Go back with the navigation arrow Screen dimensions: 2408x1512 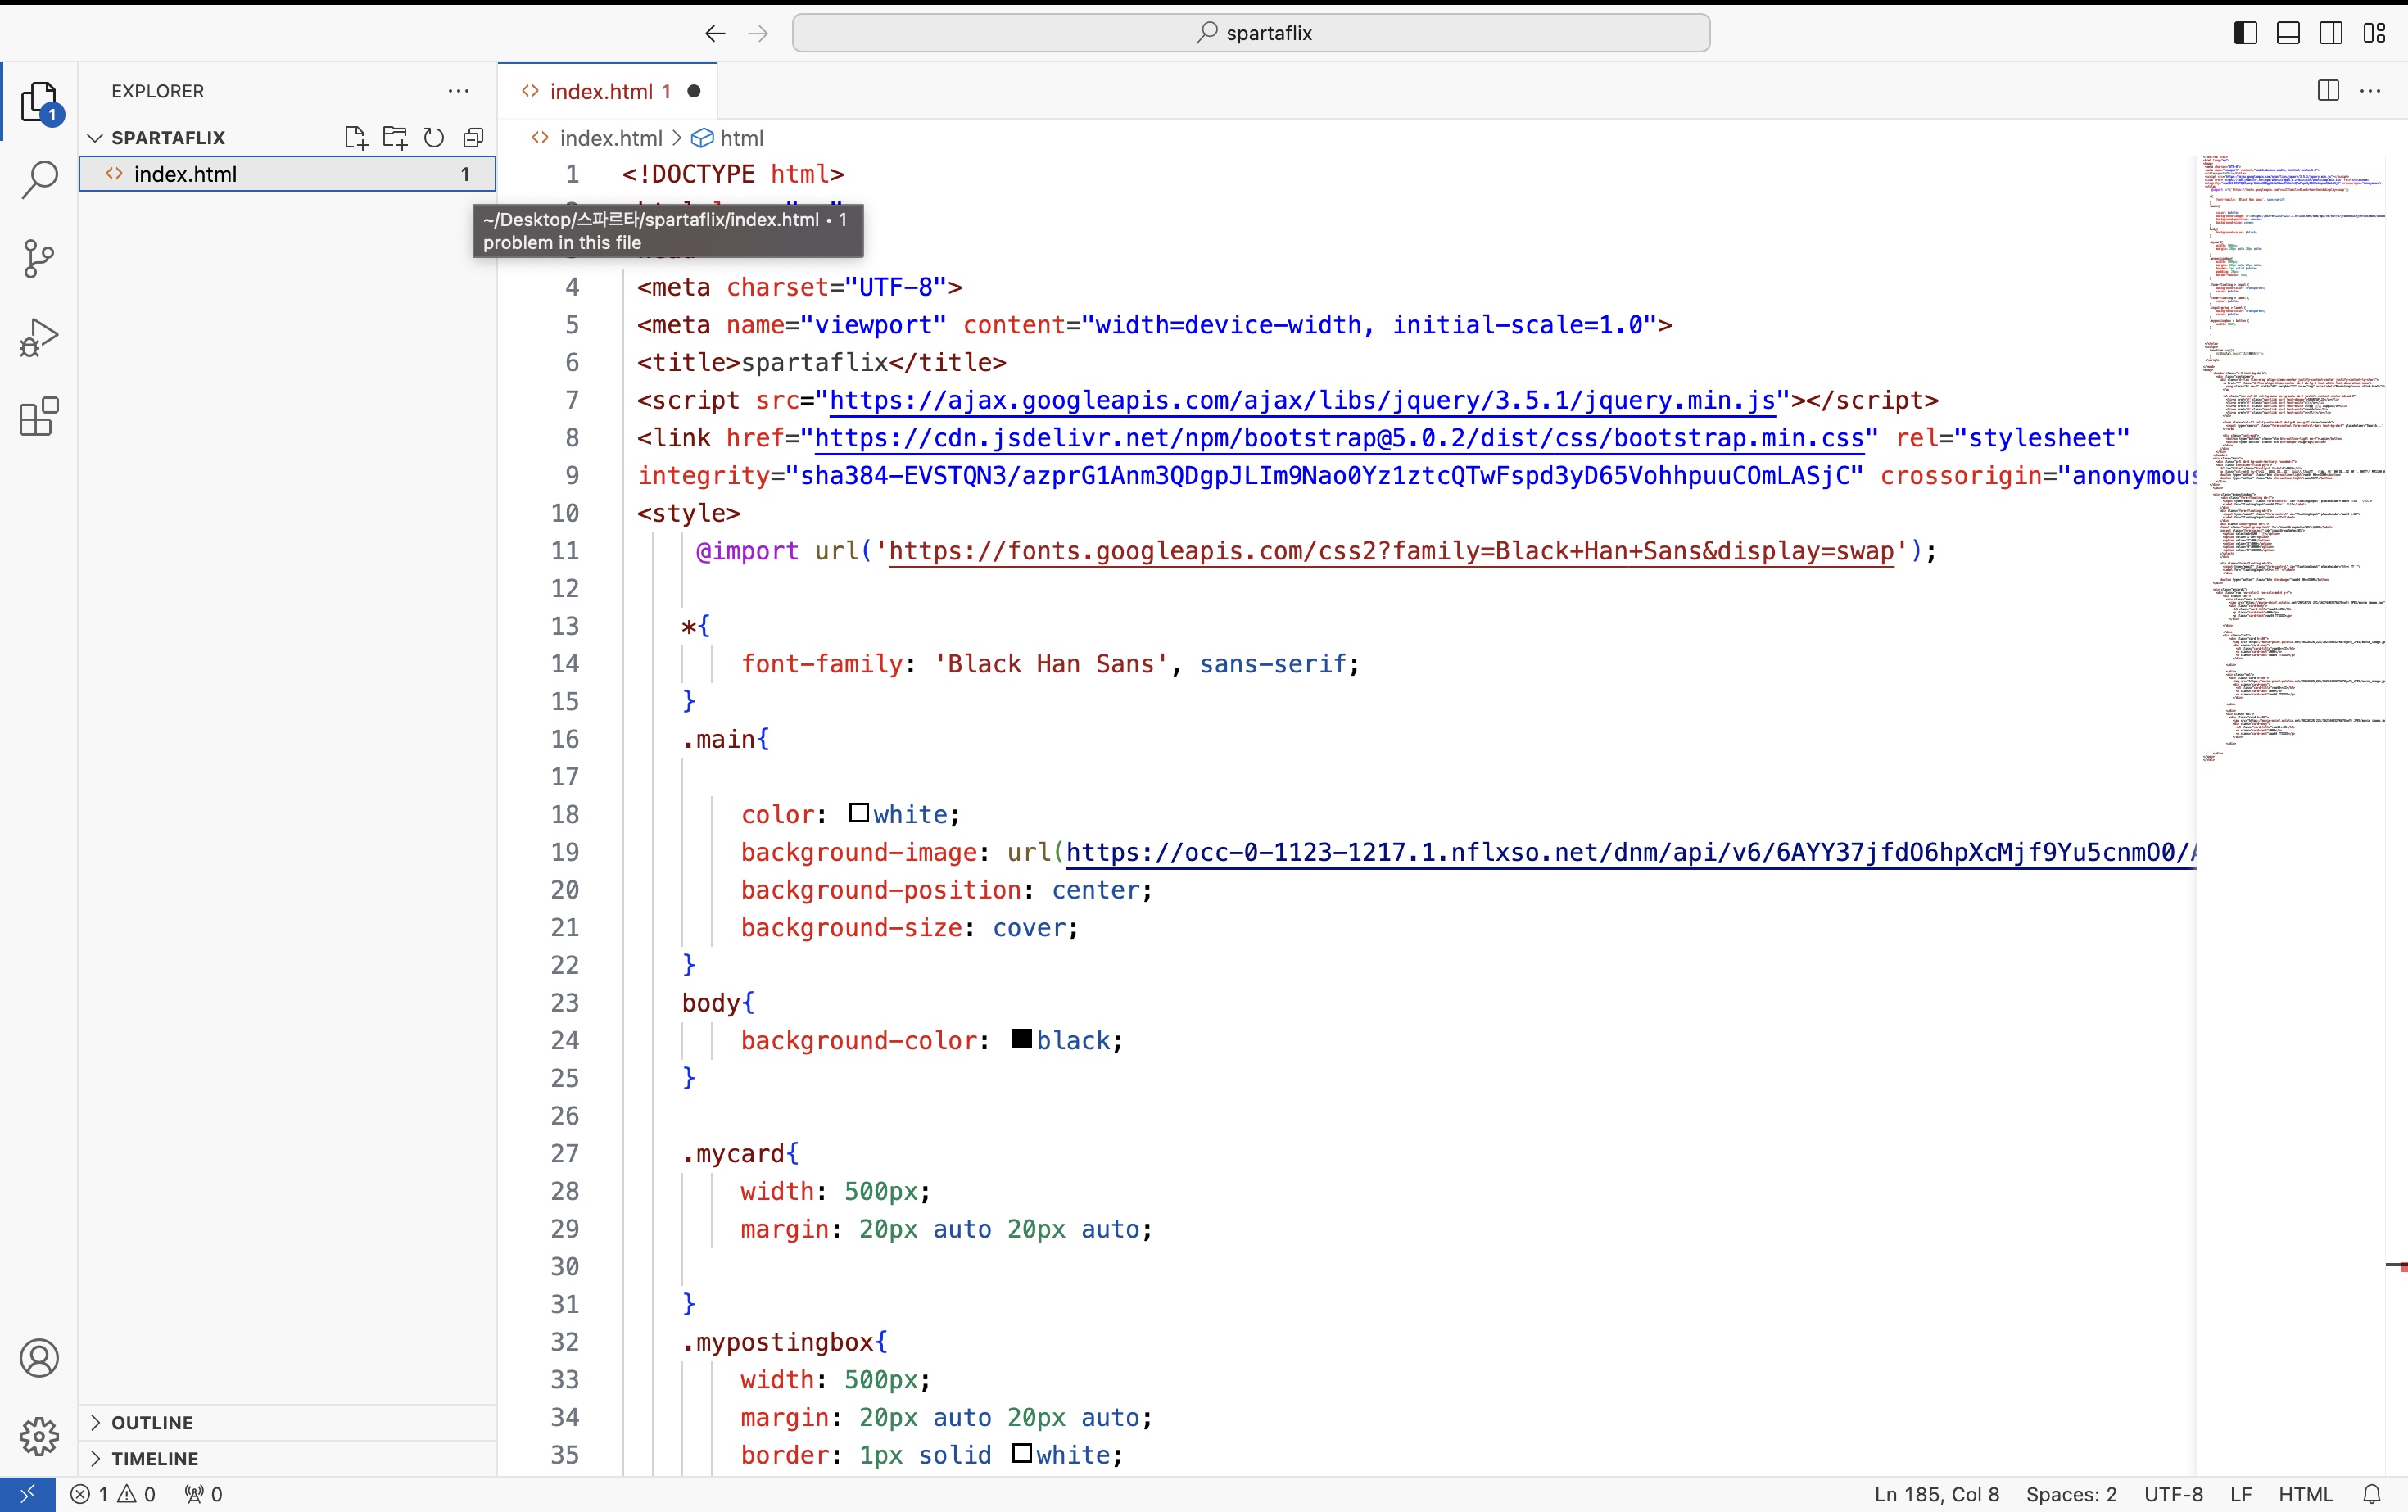click(x=714, y=33)
